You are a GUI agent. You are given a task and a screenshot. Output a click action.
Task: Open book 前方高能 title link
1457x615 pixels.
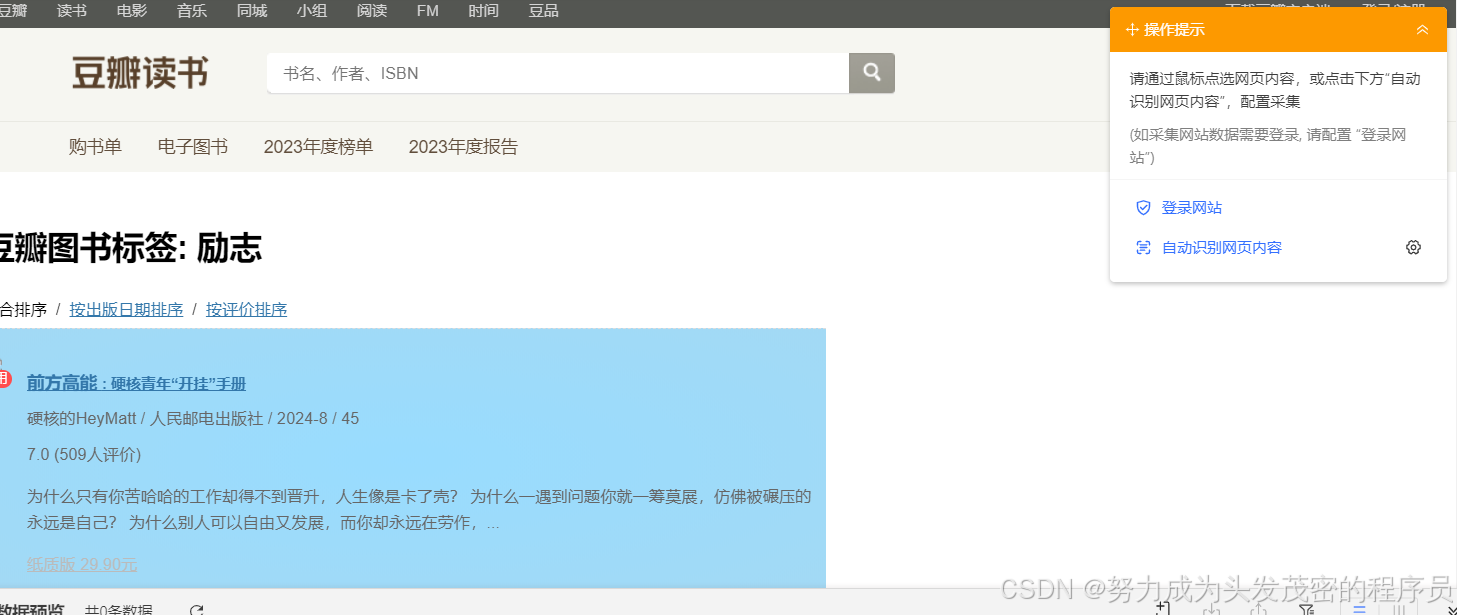(x=136, y=383)
